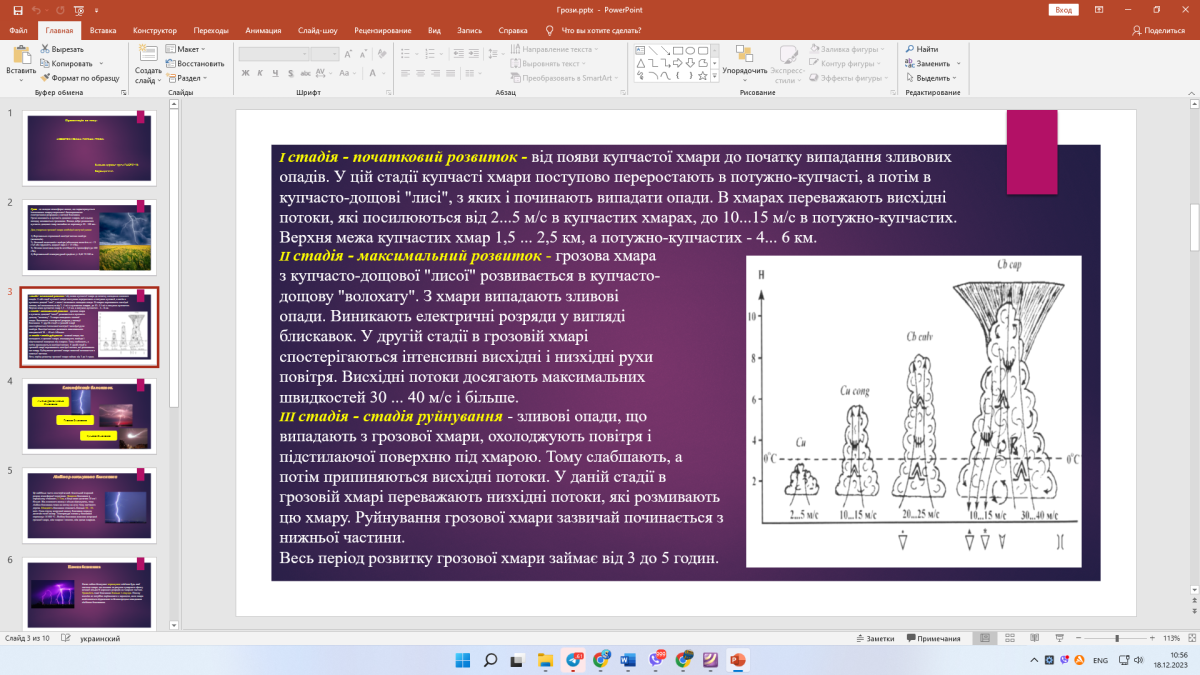Image resolution: width=1200 pixels, height=675 pixels.
Task: Toggle the Comments (Примечания) pane
Action: click(932, 638)
